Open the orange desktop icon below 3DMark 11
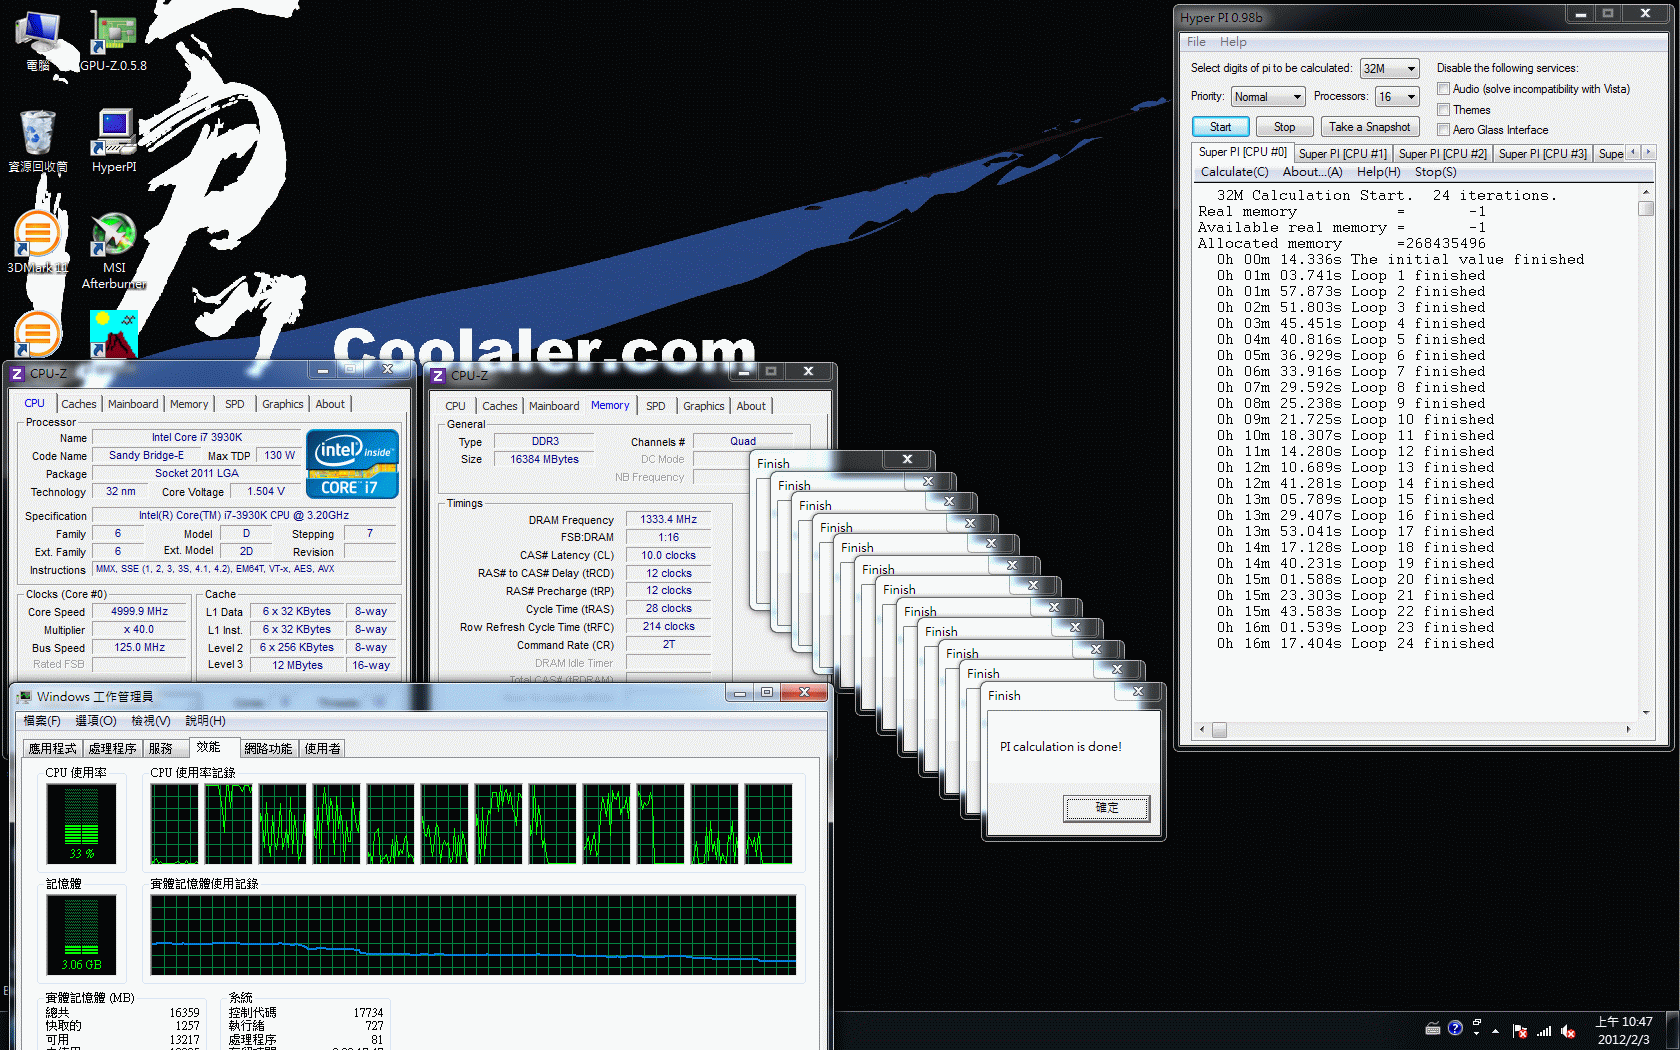1680x1050 pixels. pyautogui.click(x=38, y=335)
